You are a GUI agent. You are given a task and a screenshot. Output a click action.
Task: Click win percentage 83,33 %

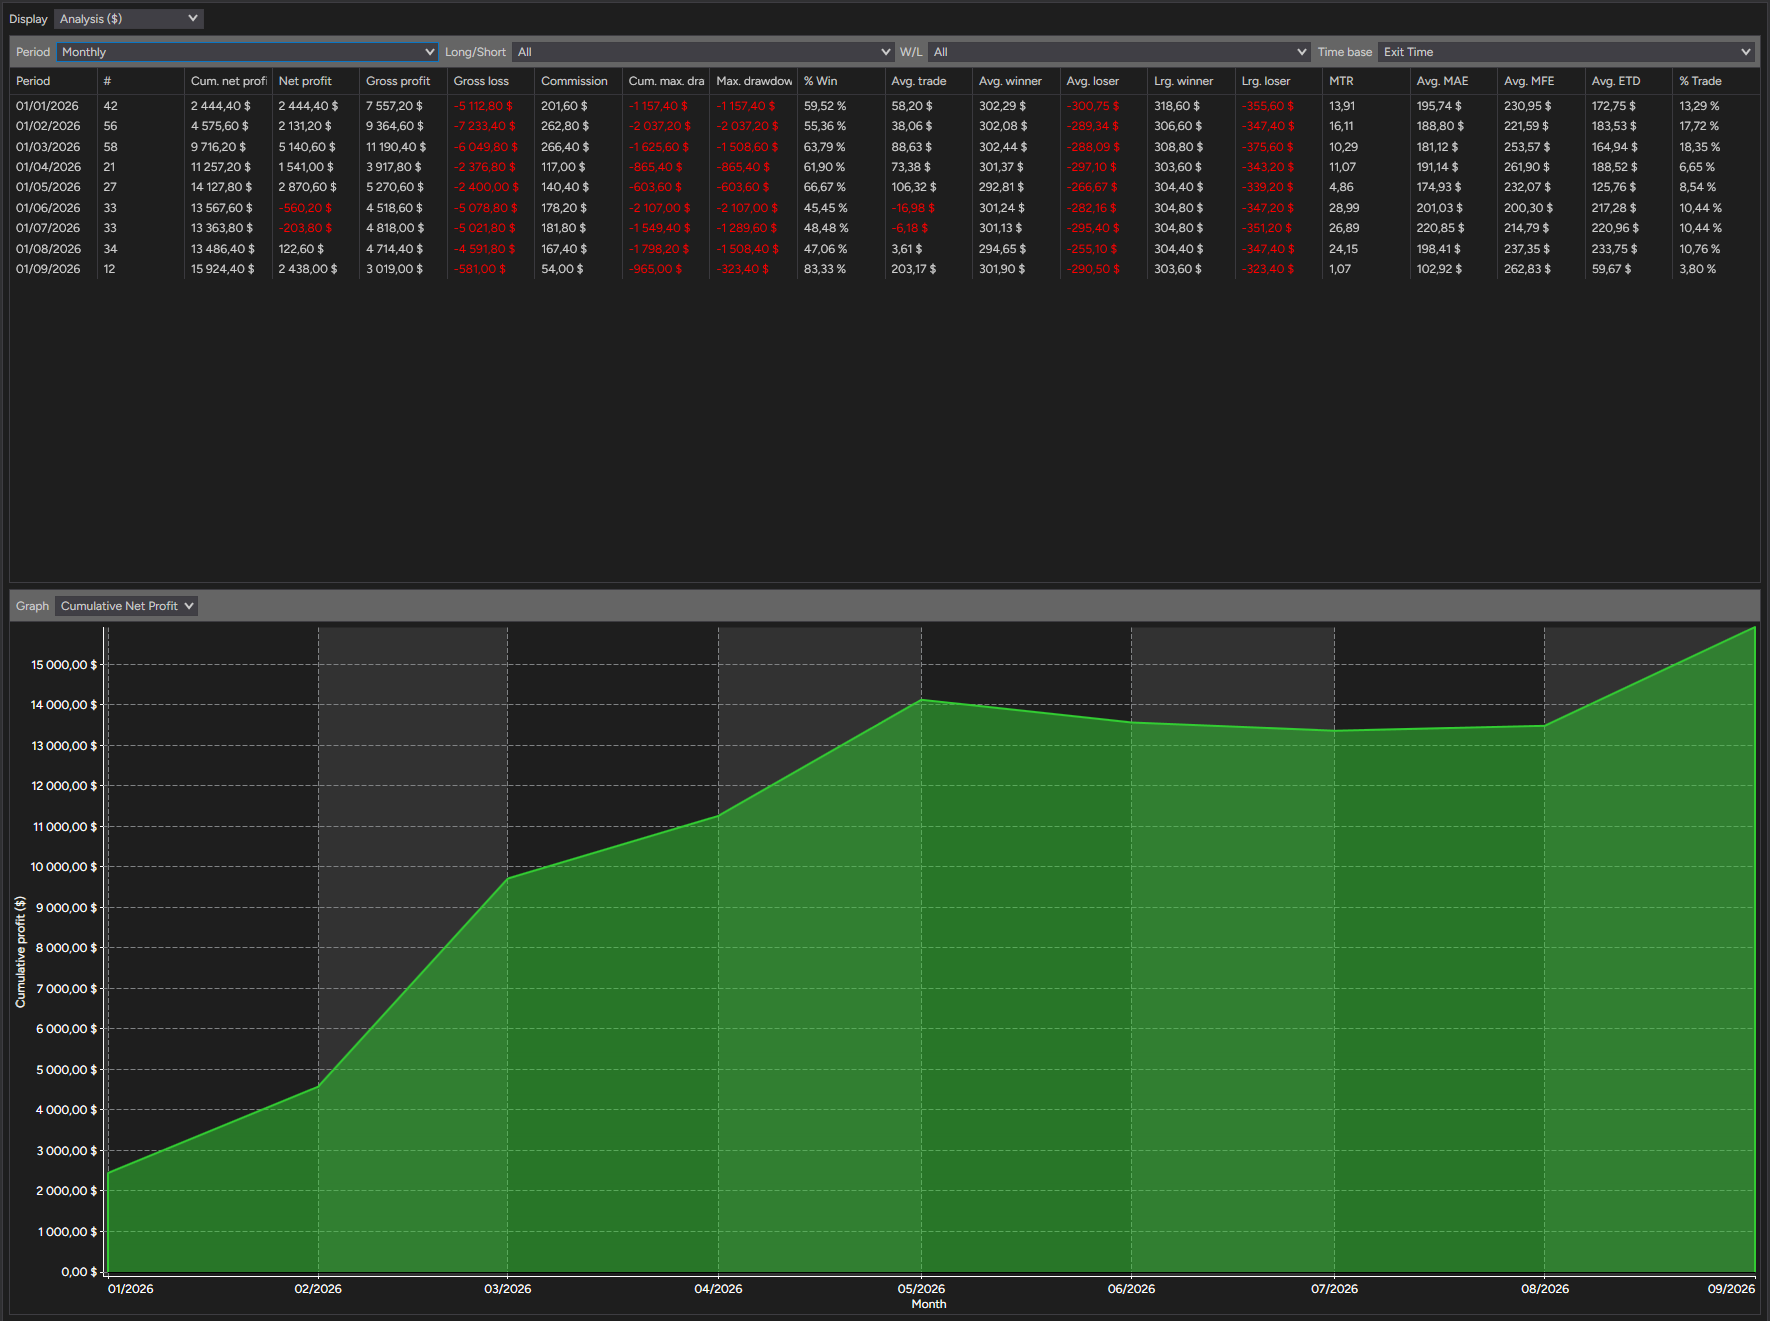pos(825,269)
